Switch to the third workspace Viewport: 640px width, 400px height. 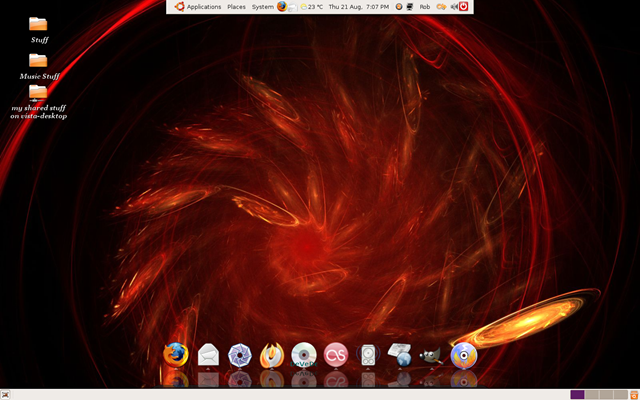click(606, 395)
